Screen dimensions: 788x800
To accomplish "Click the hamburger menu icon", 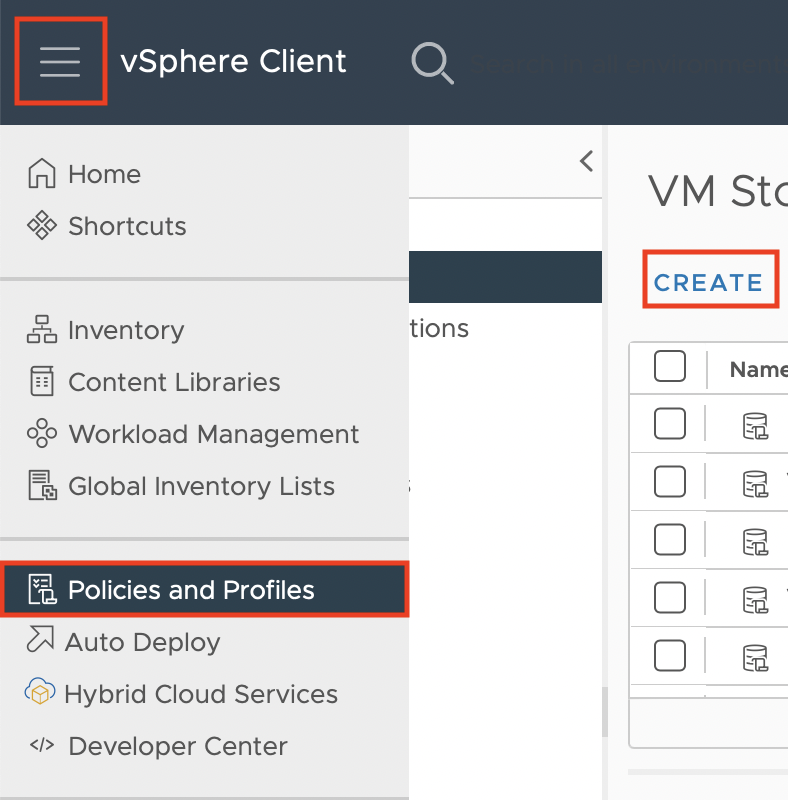I will [x=60, y=62].
